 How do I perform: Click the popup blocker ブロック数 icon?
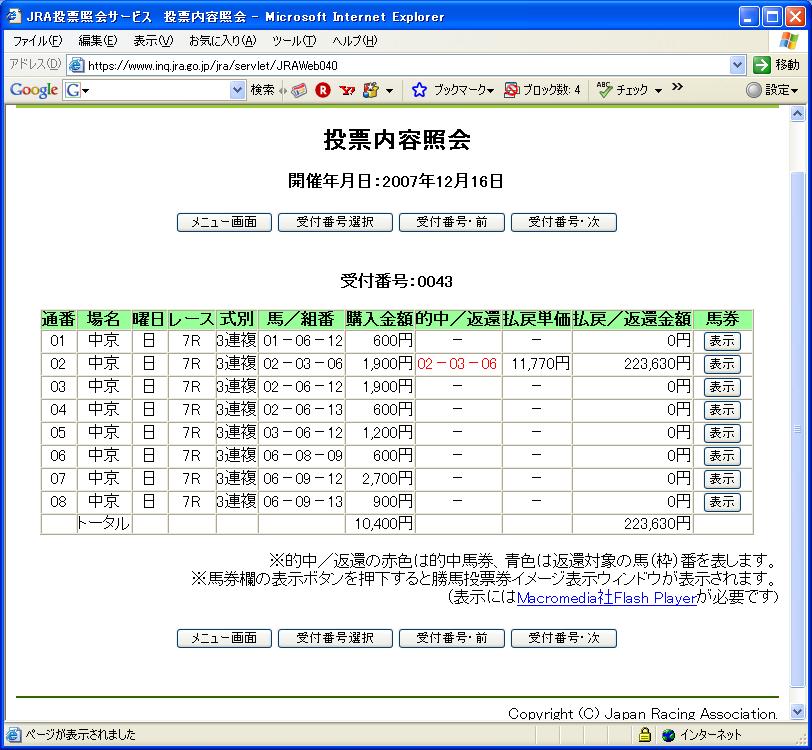[x=512, y=90]
